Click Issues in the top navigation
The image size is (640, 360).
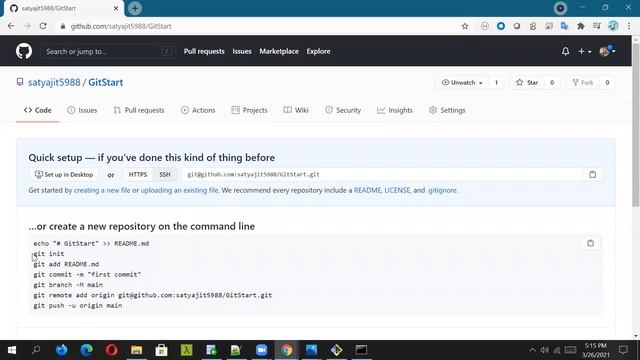(x=242, y=51)
